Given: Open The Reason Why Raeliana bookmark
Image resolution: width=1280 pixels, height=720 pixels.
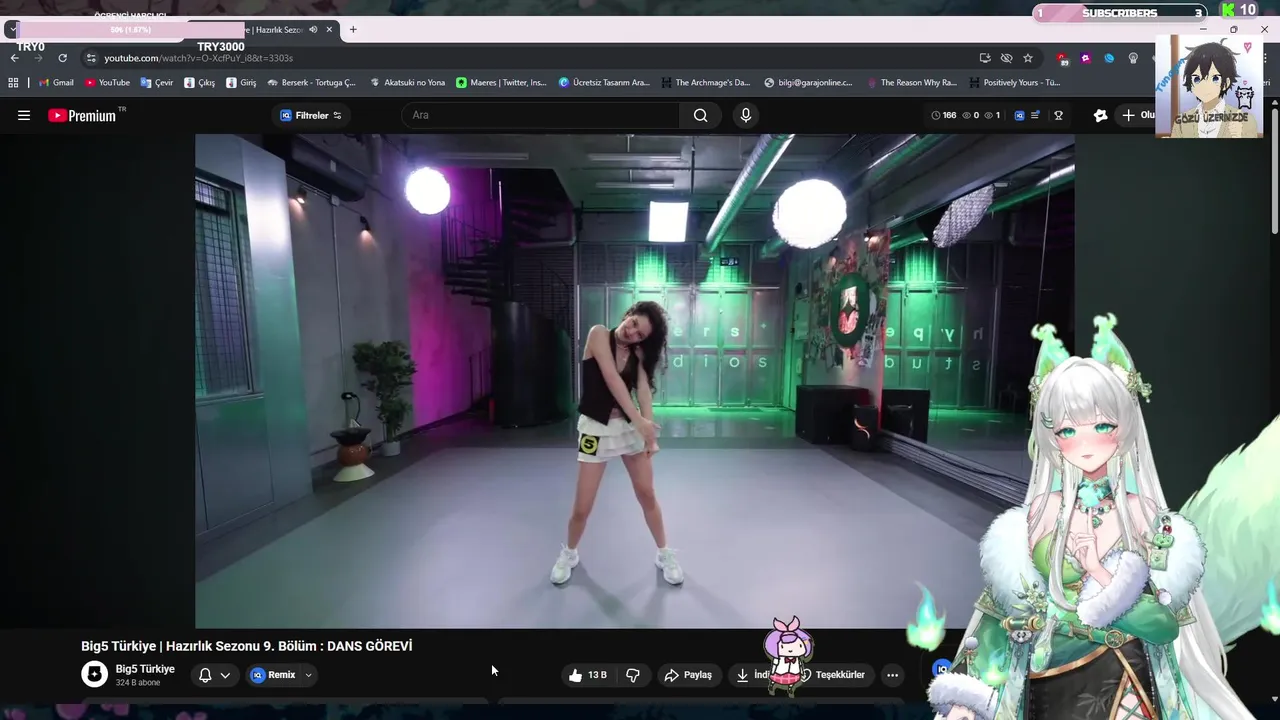Looking at the screenshot, I should coord(912,83).
